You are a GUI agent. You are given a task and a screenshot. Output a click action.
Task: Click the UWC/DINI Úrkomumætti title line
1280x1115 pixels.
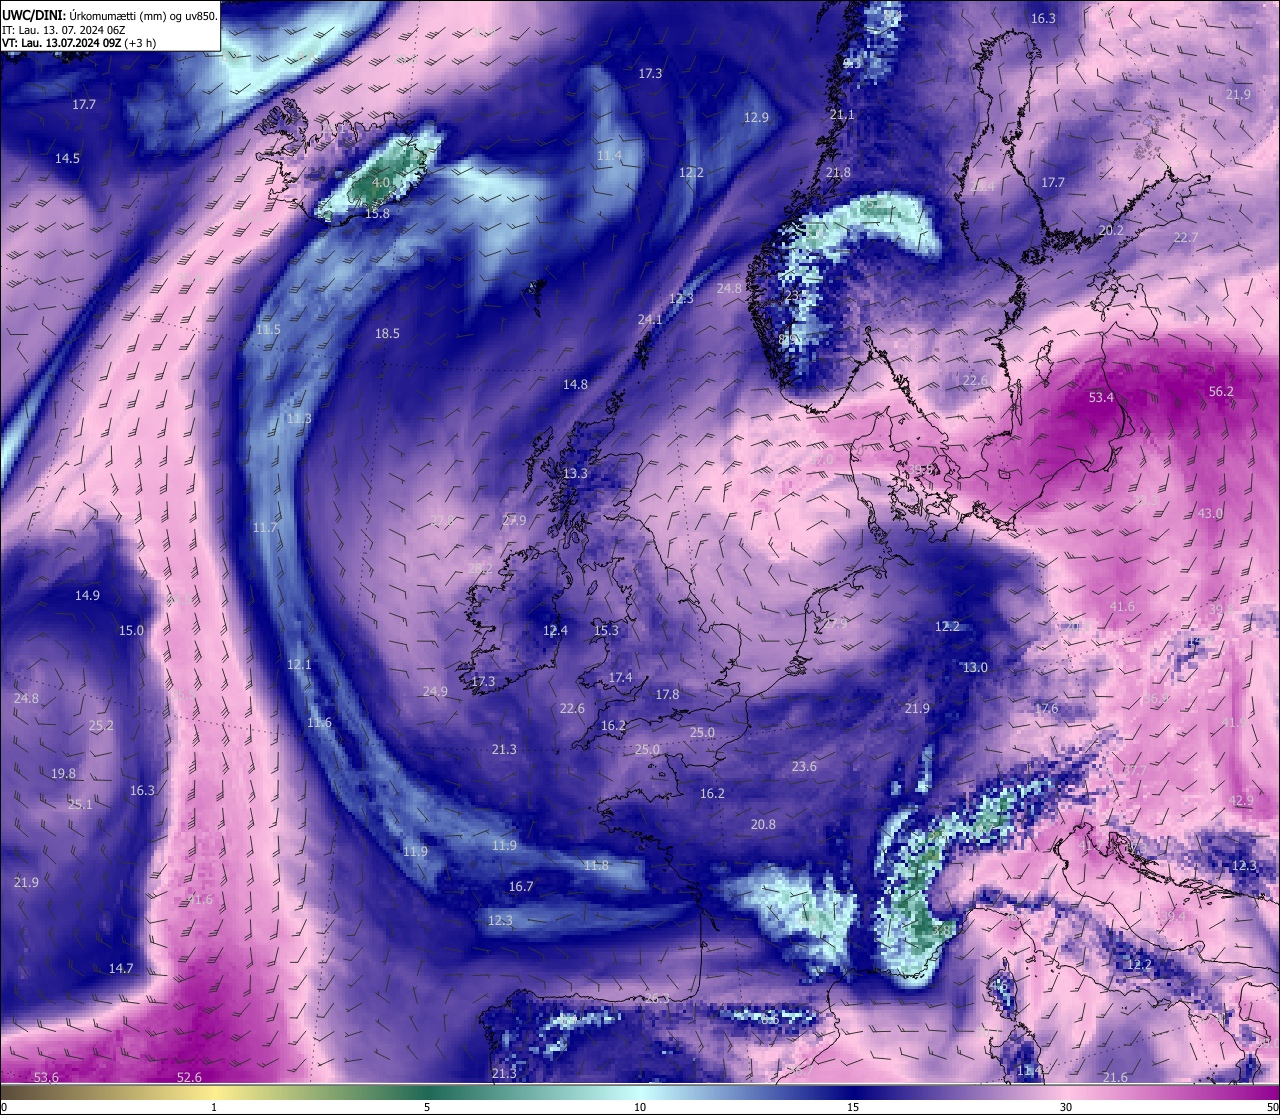point(110,15)
